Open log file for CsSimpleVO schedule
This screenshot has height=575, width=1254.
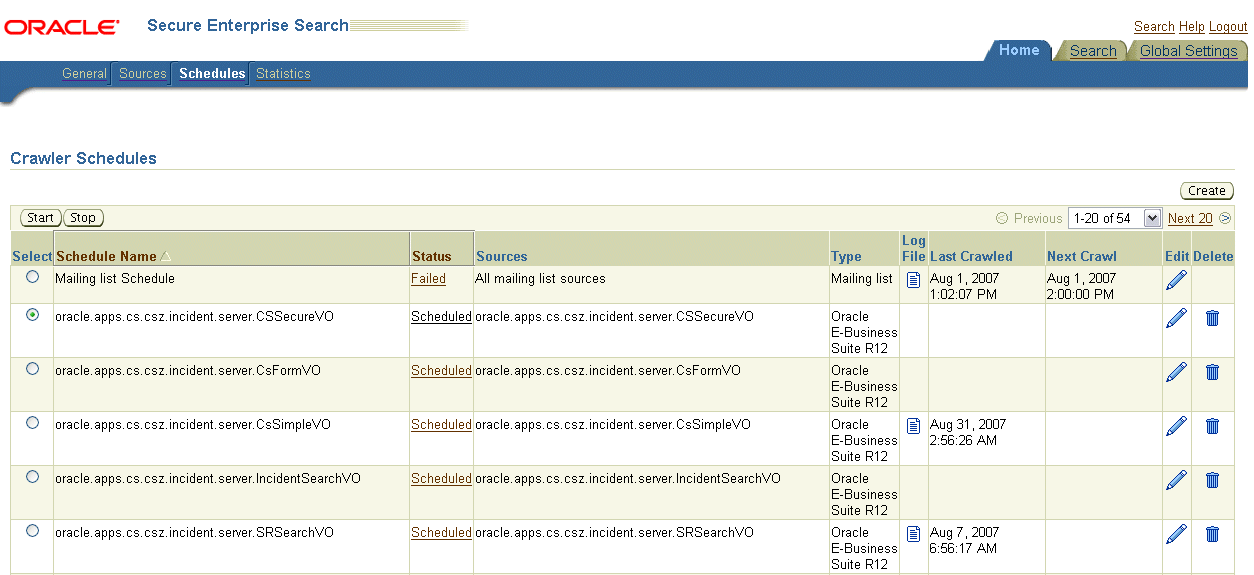[x=913, y=426]
